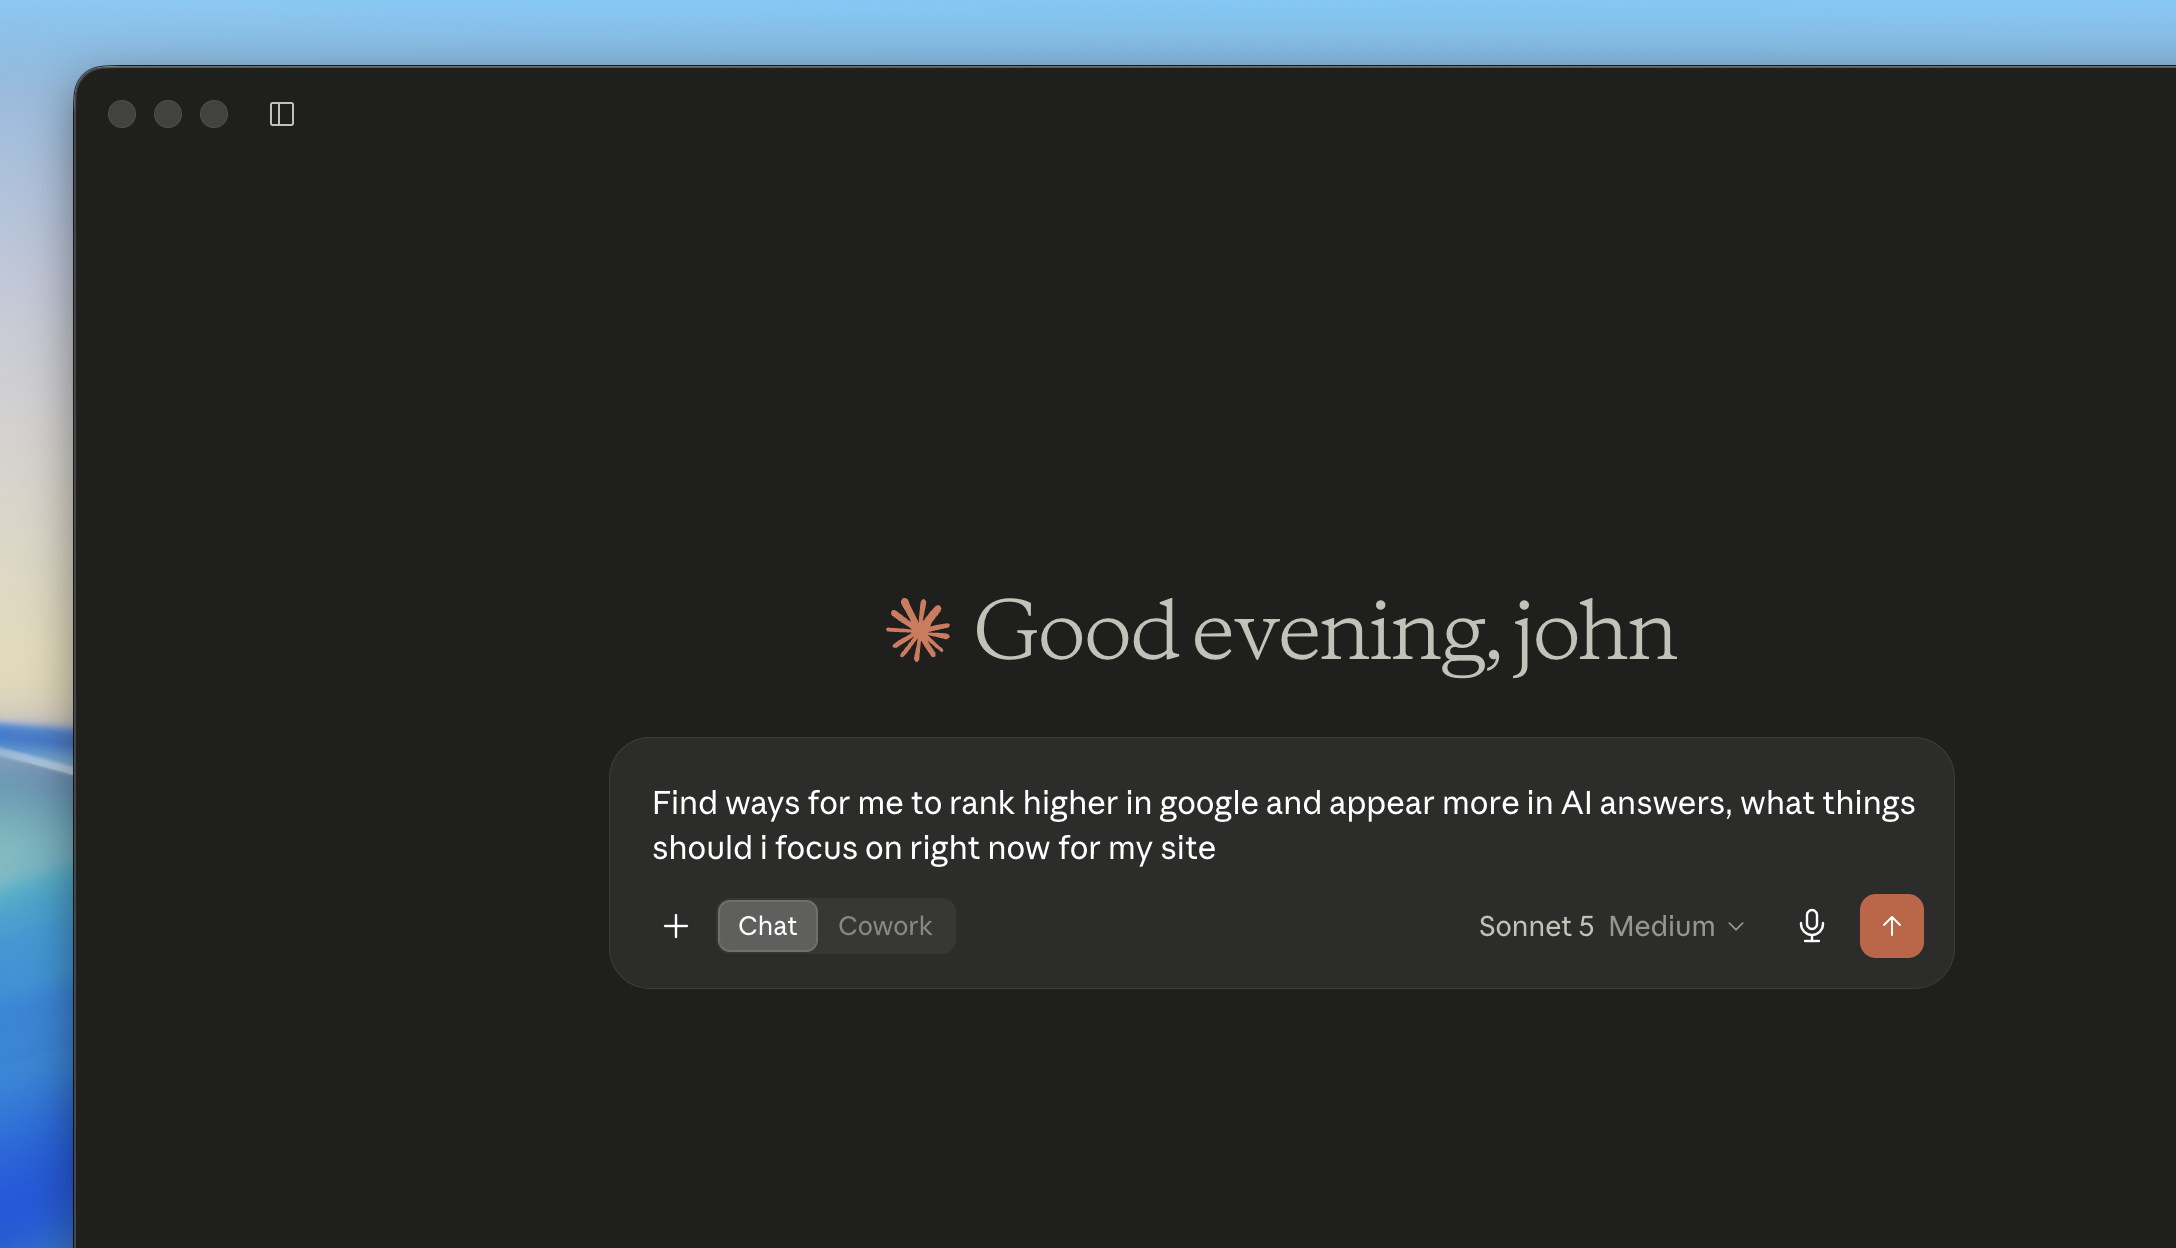The image size is (2176, 1248).
Task: Start voice dictation with the microphone
Action: [1811, 926]
